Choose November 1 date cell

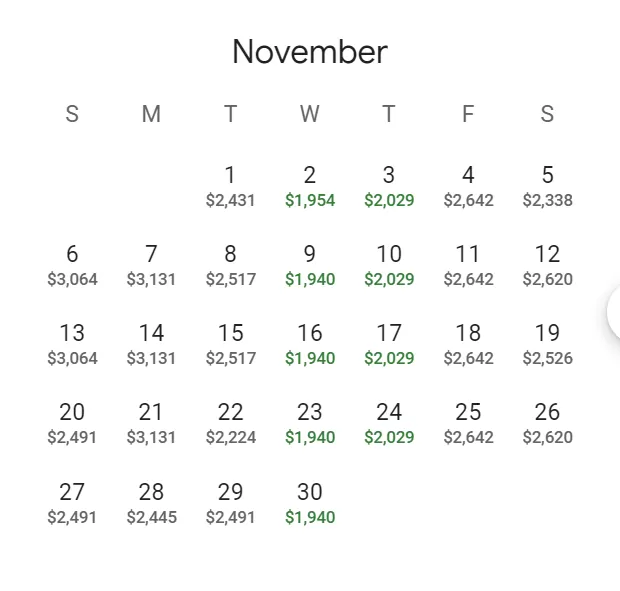tap(231, 186)
